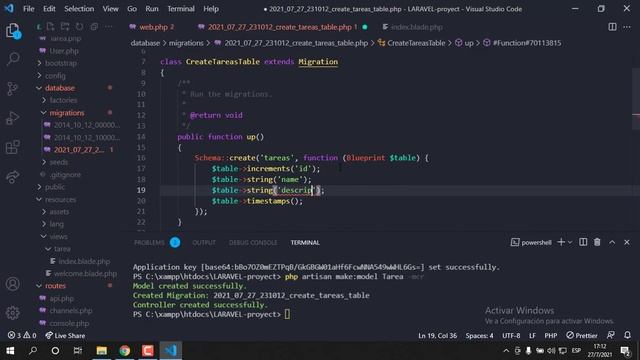Open editor More Actions ellipsis
This screenshot has width=640, height=360.
[x=627, y=27]
